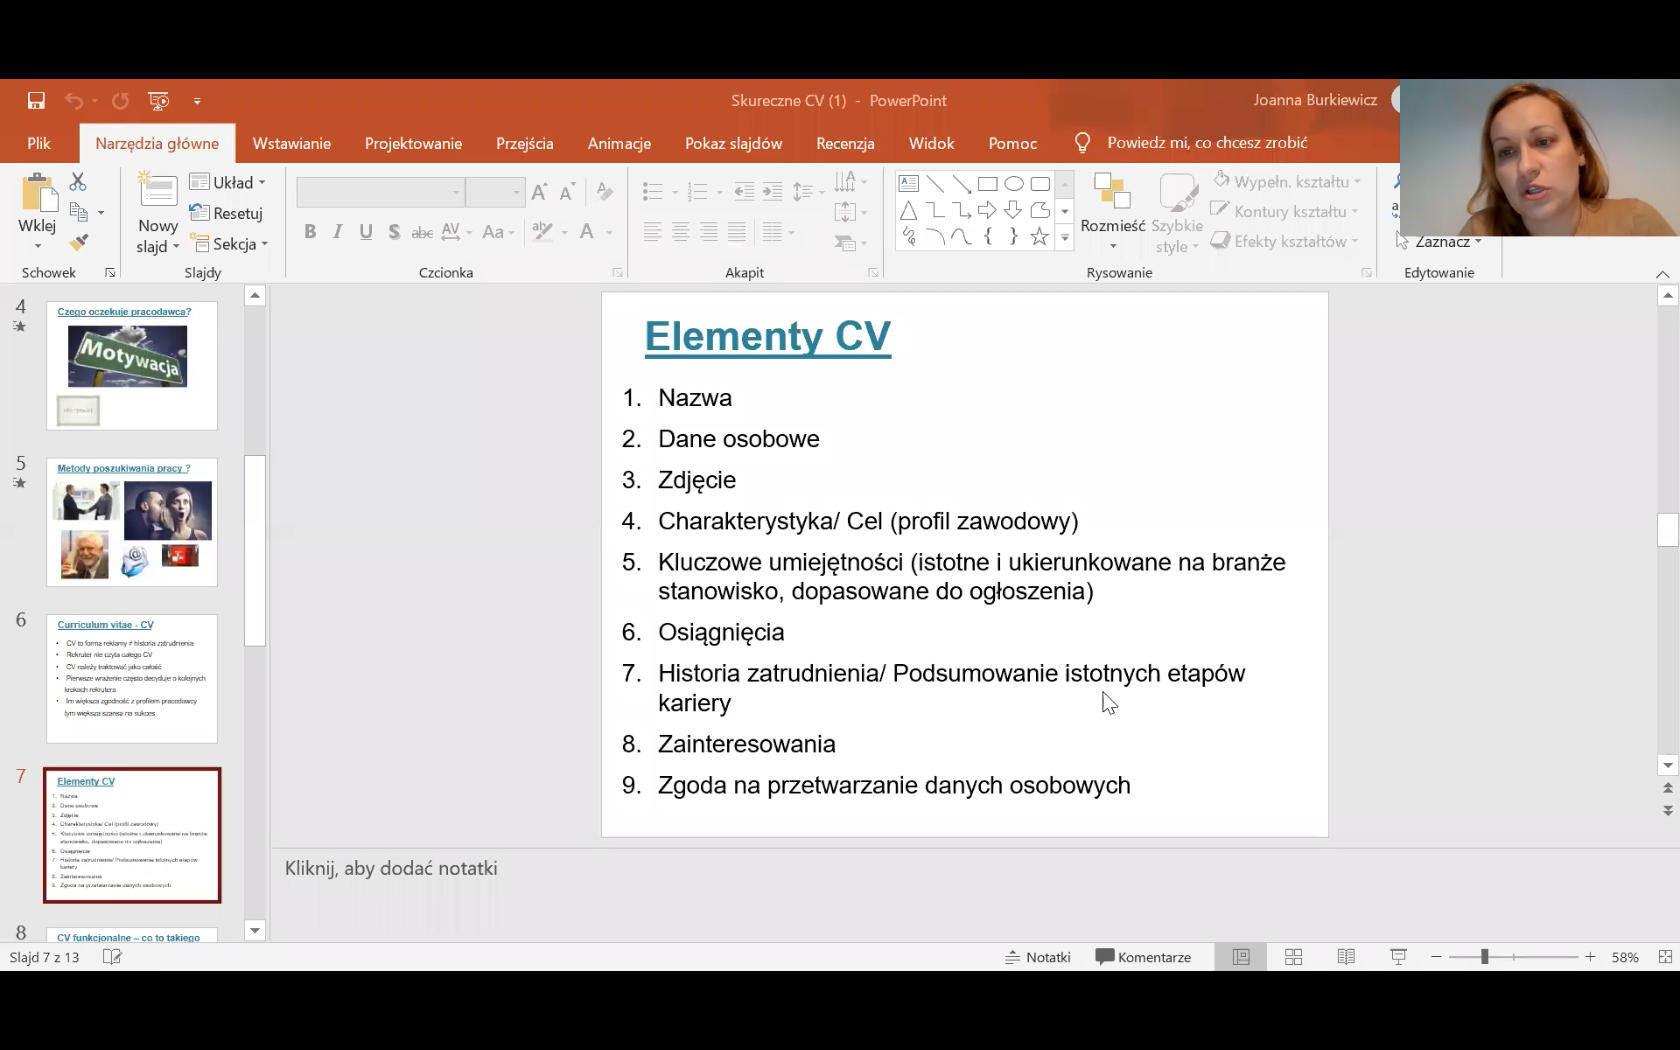Start slideshow from the quick access icon

(x=159, y=100)
